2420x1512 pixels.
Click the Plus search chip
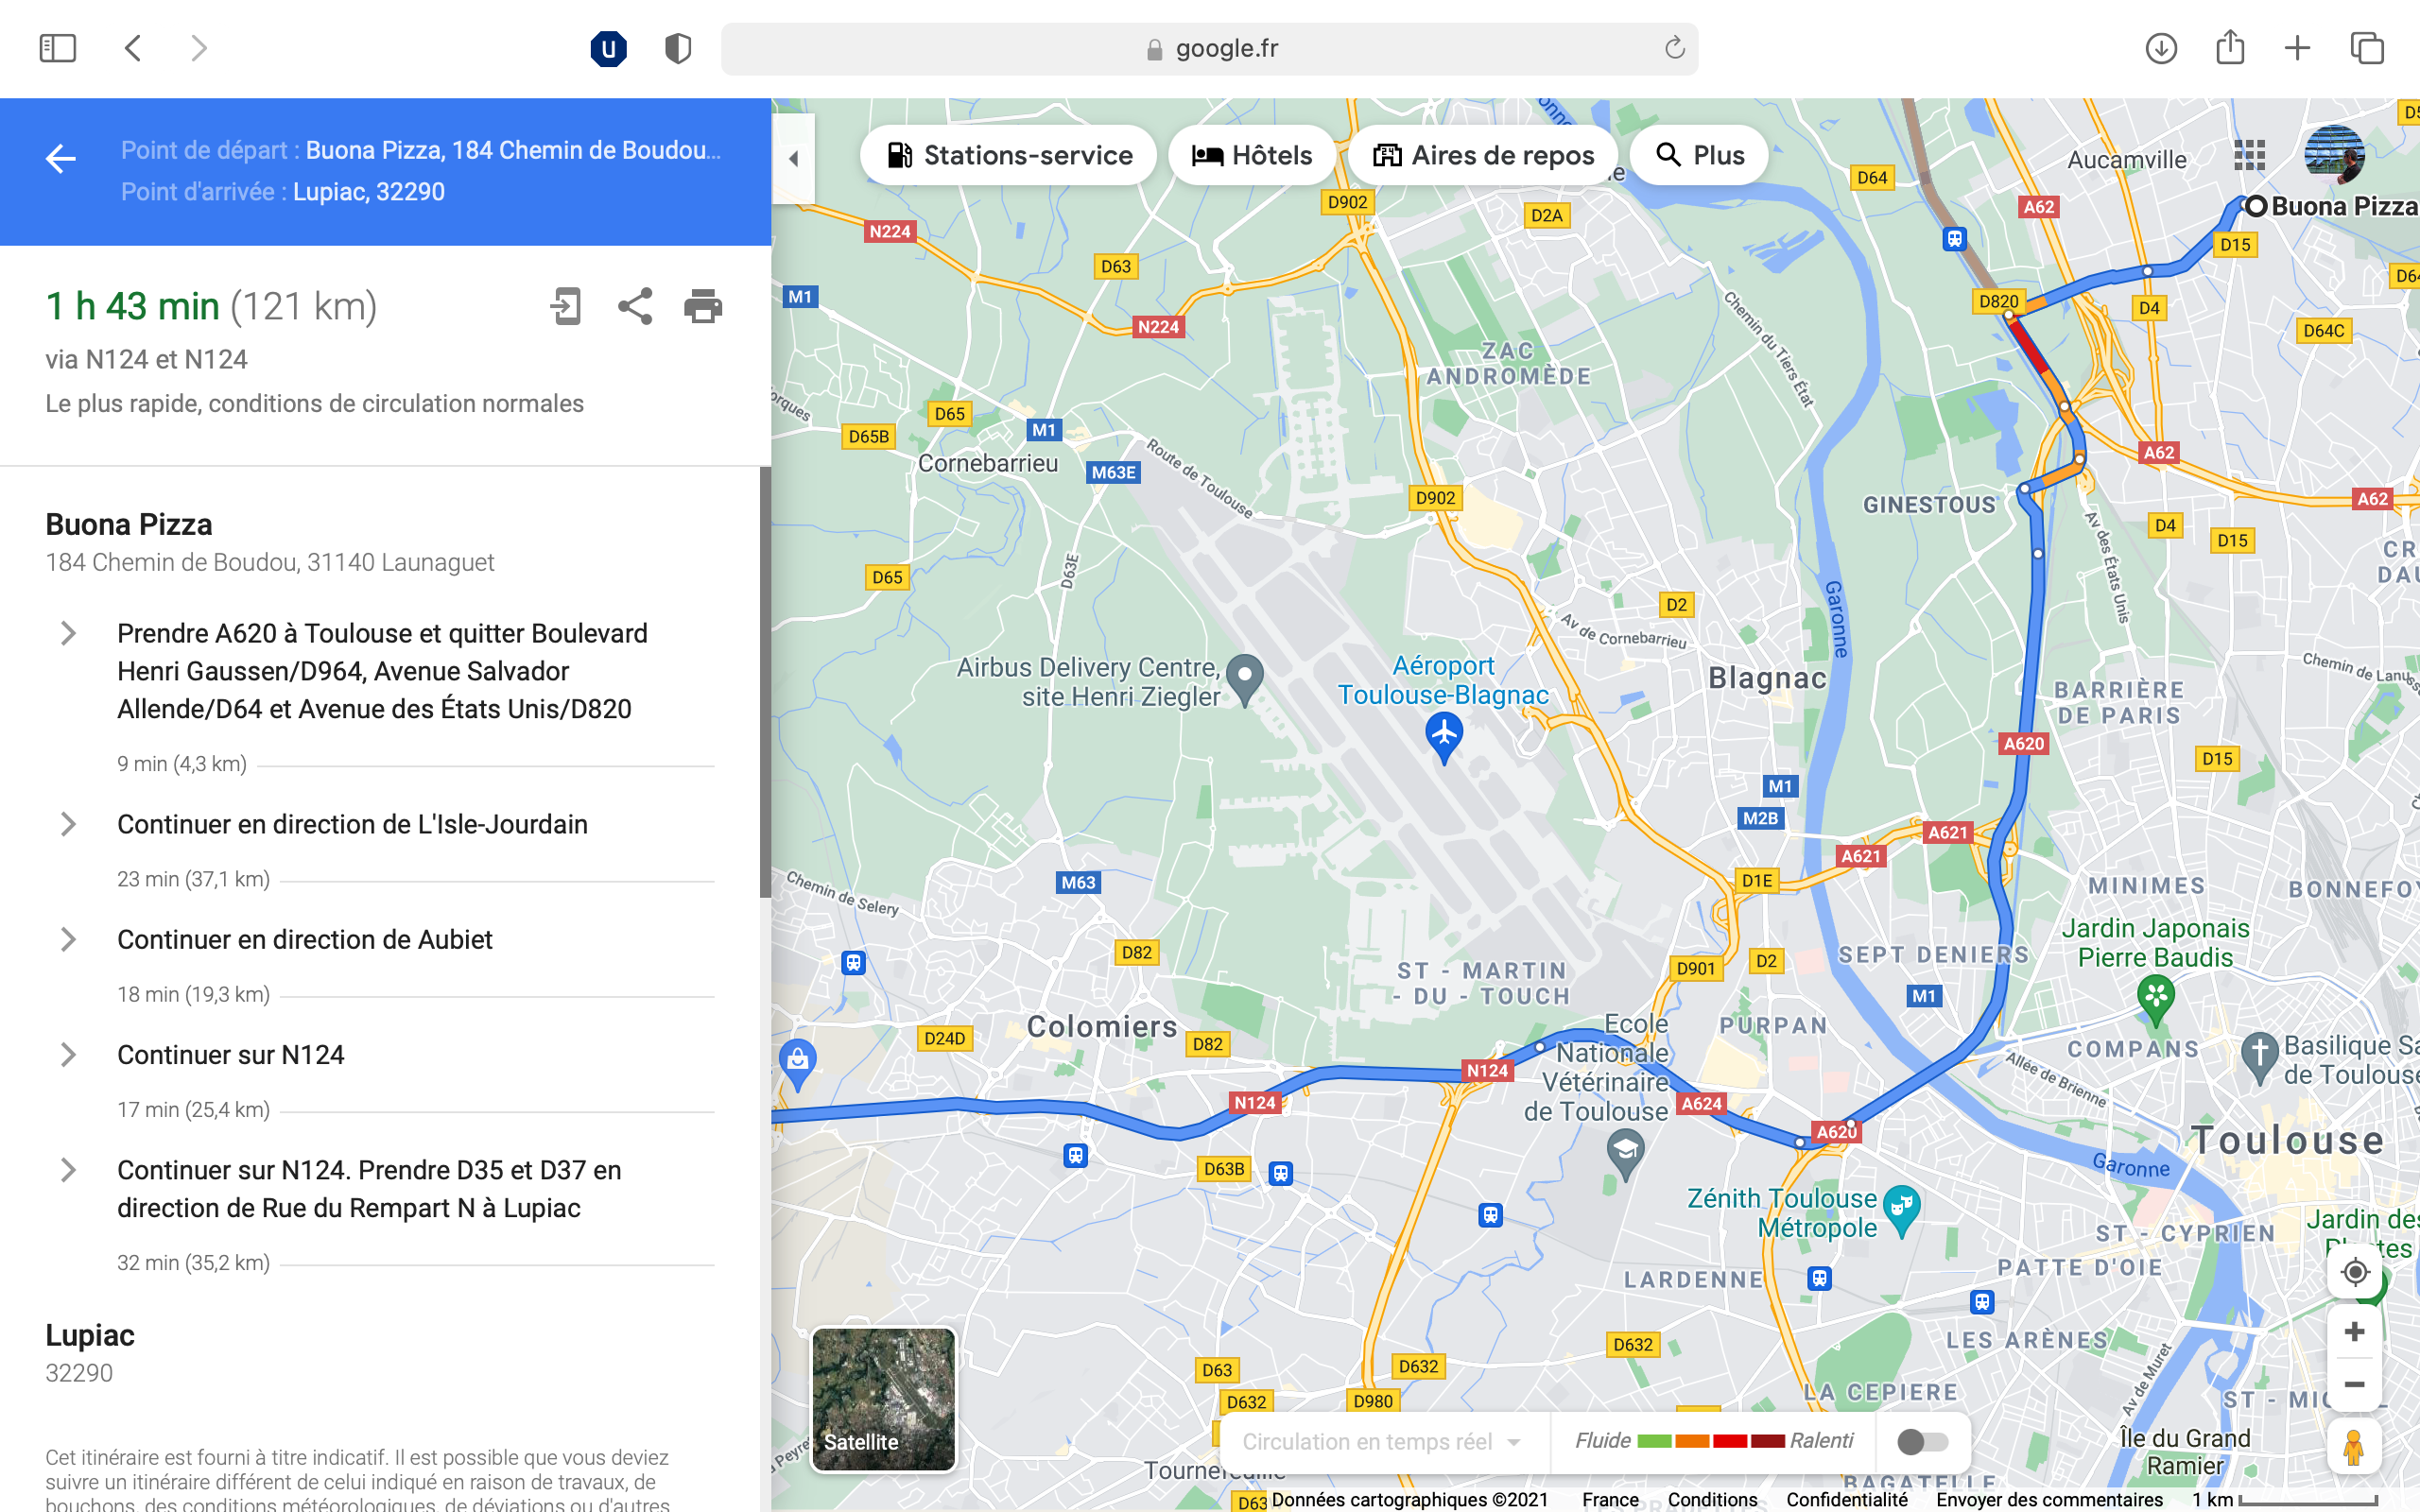click(x=1699, y=155)
